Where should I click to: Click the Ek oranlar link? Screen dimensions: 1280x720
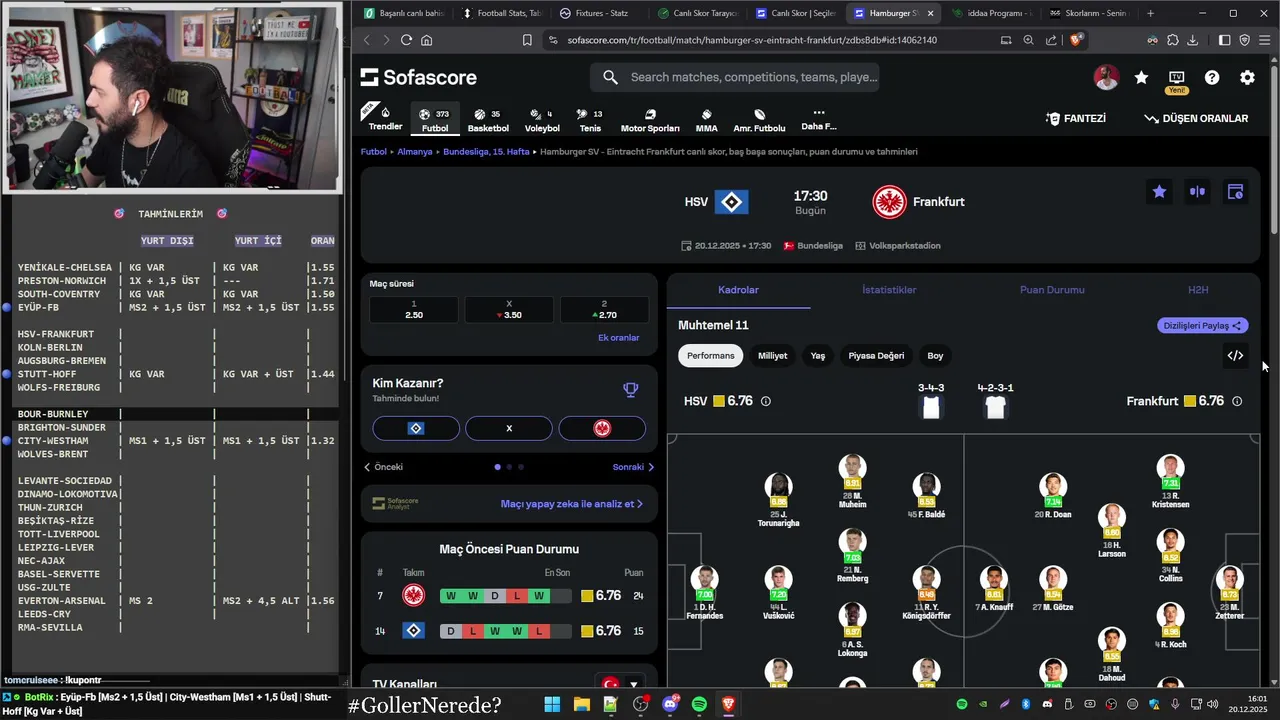[x=618, y=337]
